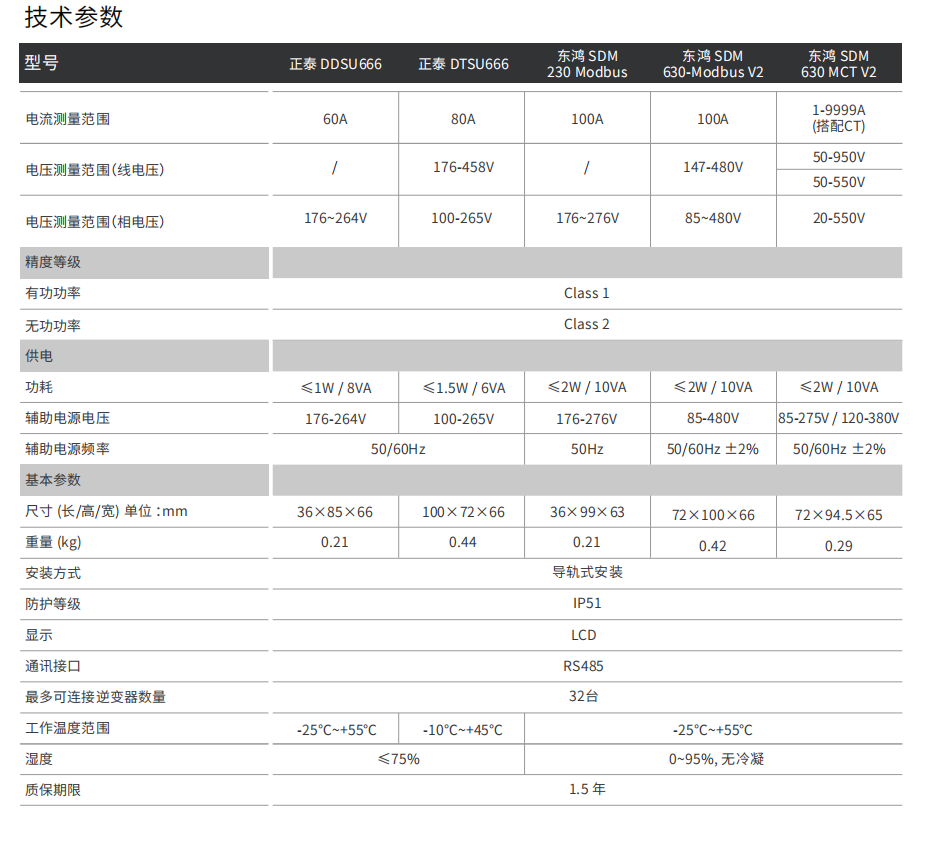The width and height of the screenshot is (938, 844).
Task: Click the 通讯接口 row label
Action: point(53,666)
